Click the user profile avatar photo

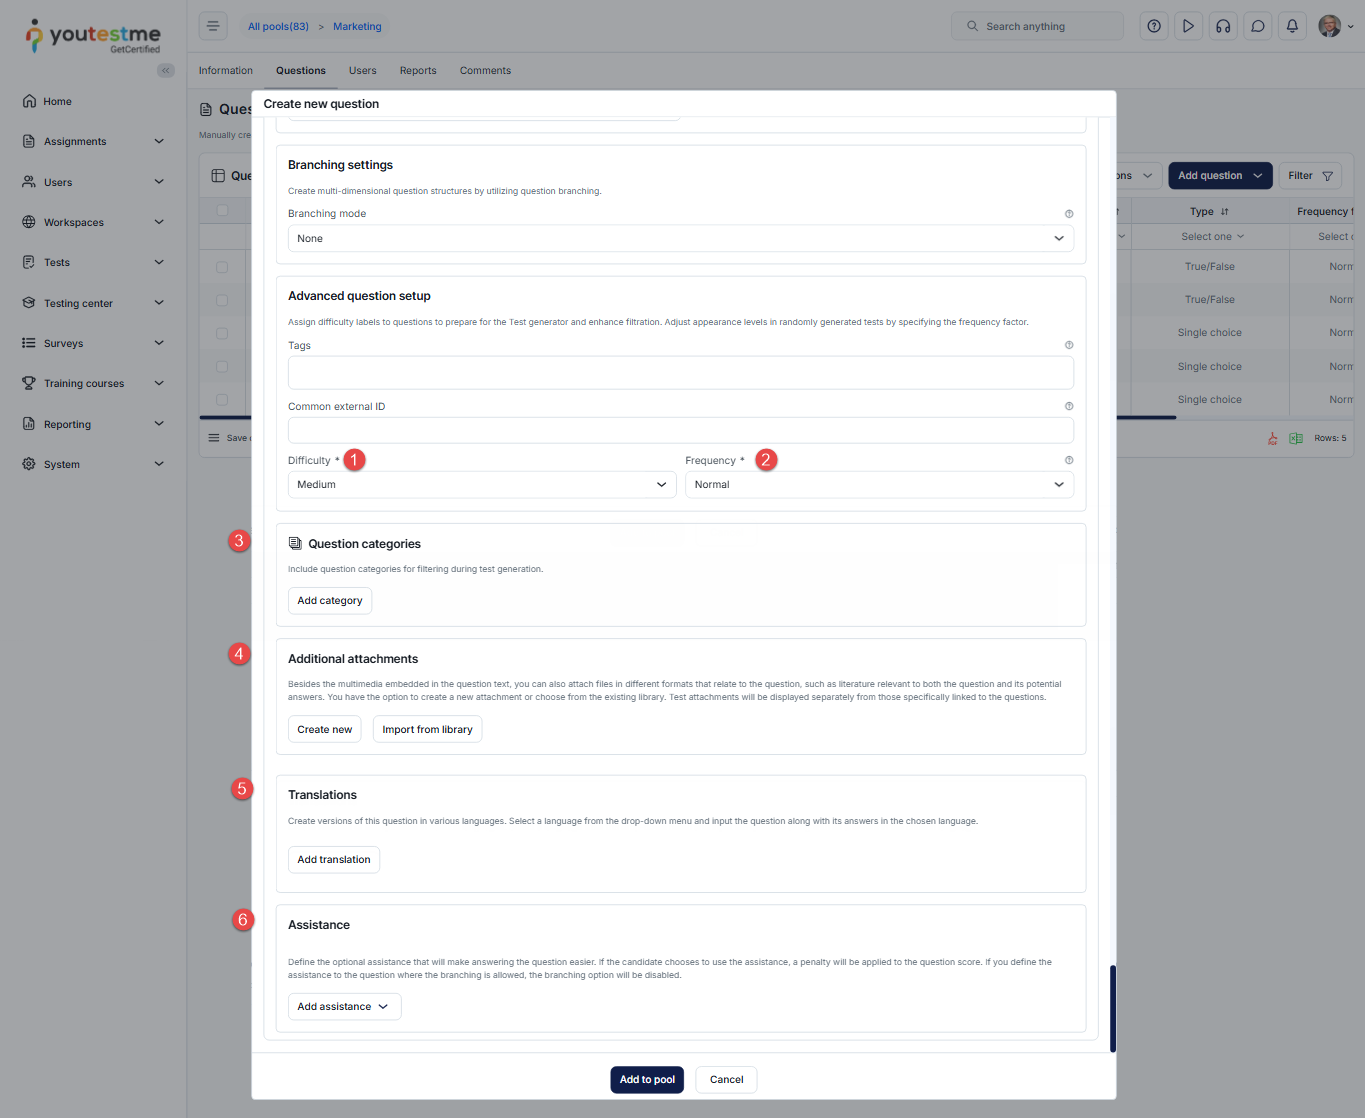tap(1329, 26)
